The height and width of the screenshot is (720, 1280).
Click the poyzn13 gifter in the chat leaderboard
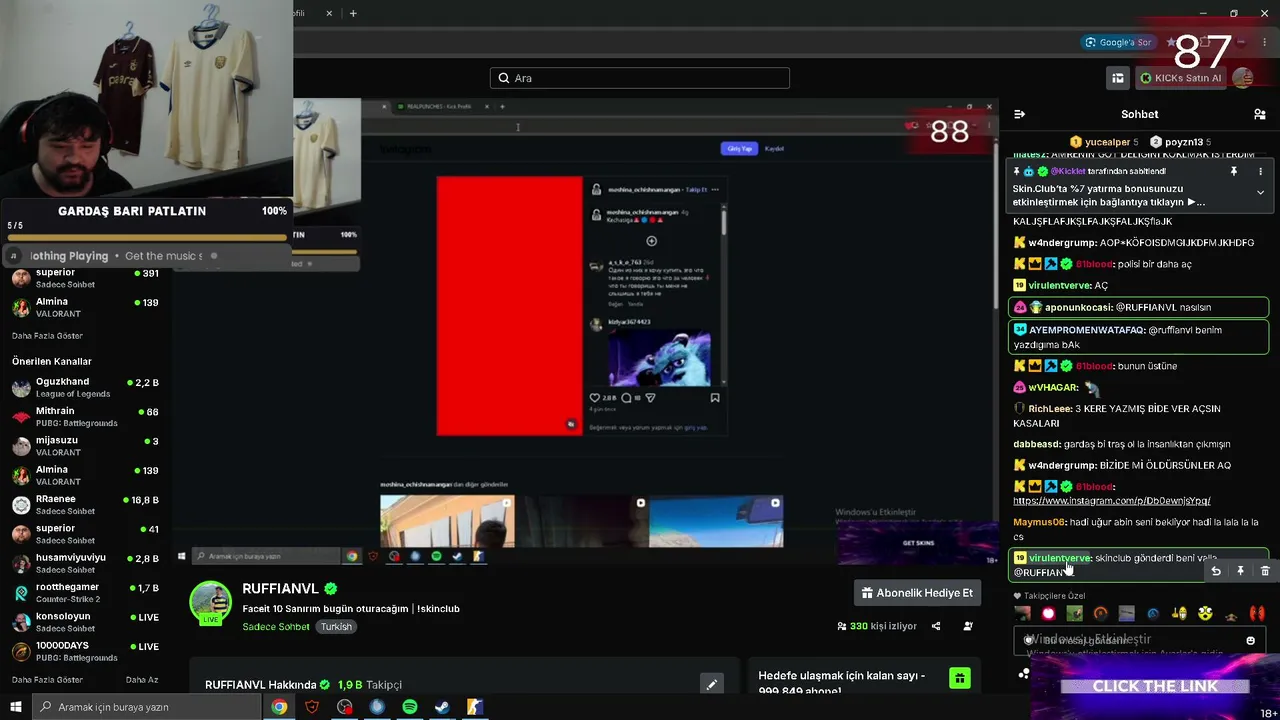pos(1181,142)
